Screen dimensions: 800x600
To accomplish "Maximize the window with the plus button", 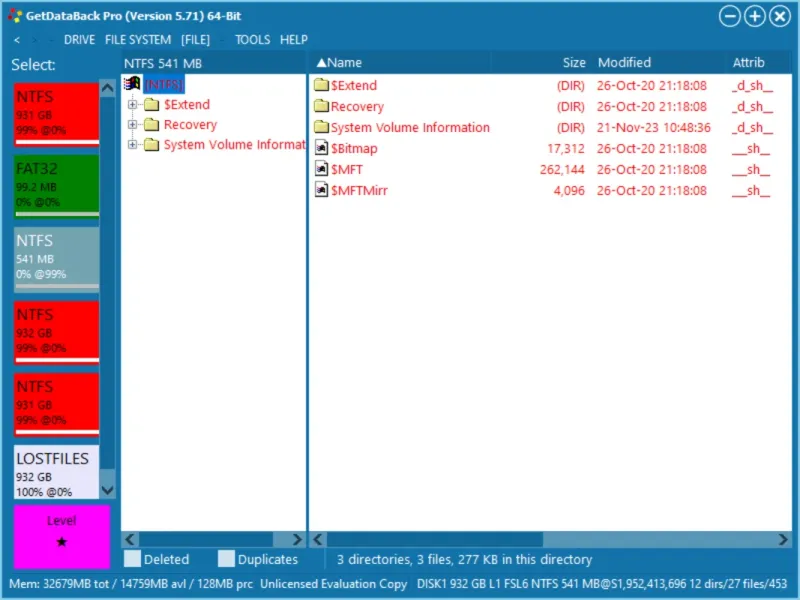I will (x=755, y=16).
